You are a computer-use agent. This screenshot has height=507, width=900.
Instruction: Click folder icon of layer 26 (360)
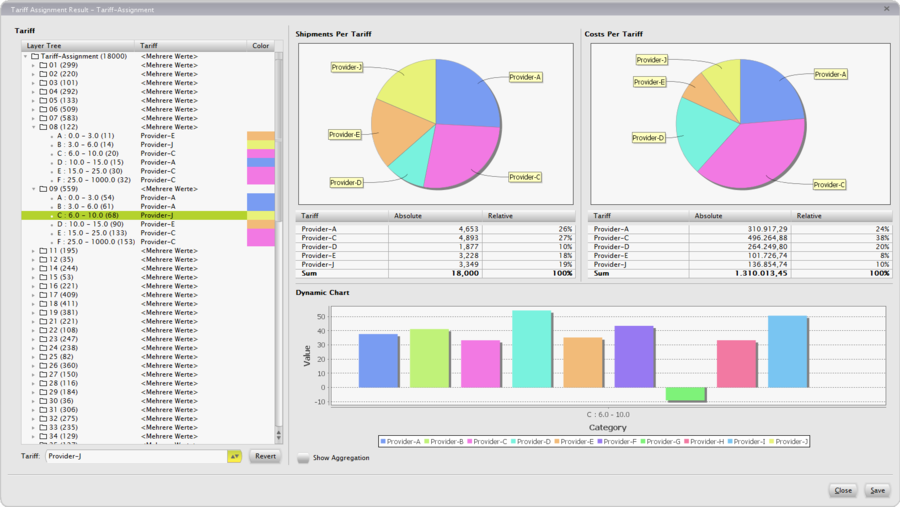pos(43,365)
